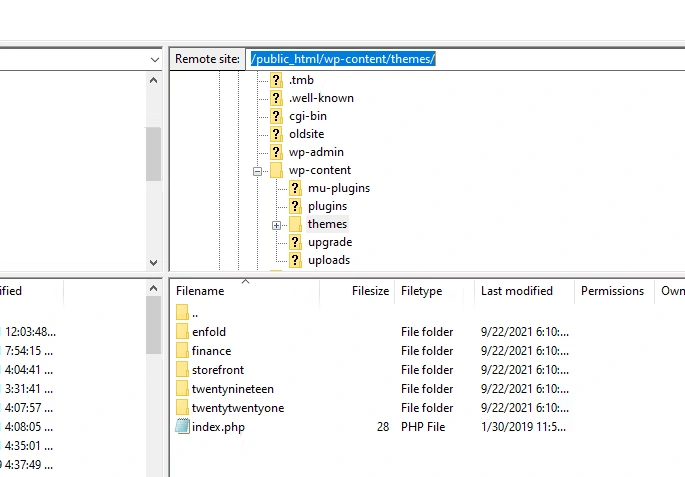Viewport: 685px width, 477px height.
Task: Collapse the wp-content tree node
Action: click(x=258, y=171)
